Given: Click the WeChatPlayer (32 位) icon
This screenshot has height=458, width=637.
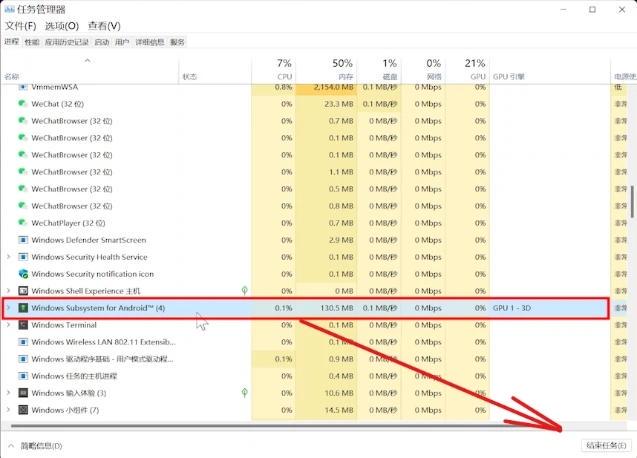Looking at the screenshot, I should tap(23, 223).
